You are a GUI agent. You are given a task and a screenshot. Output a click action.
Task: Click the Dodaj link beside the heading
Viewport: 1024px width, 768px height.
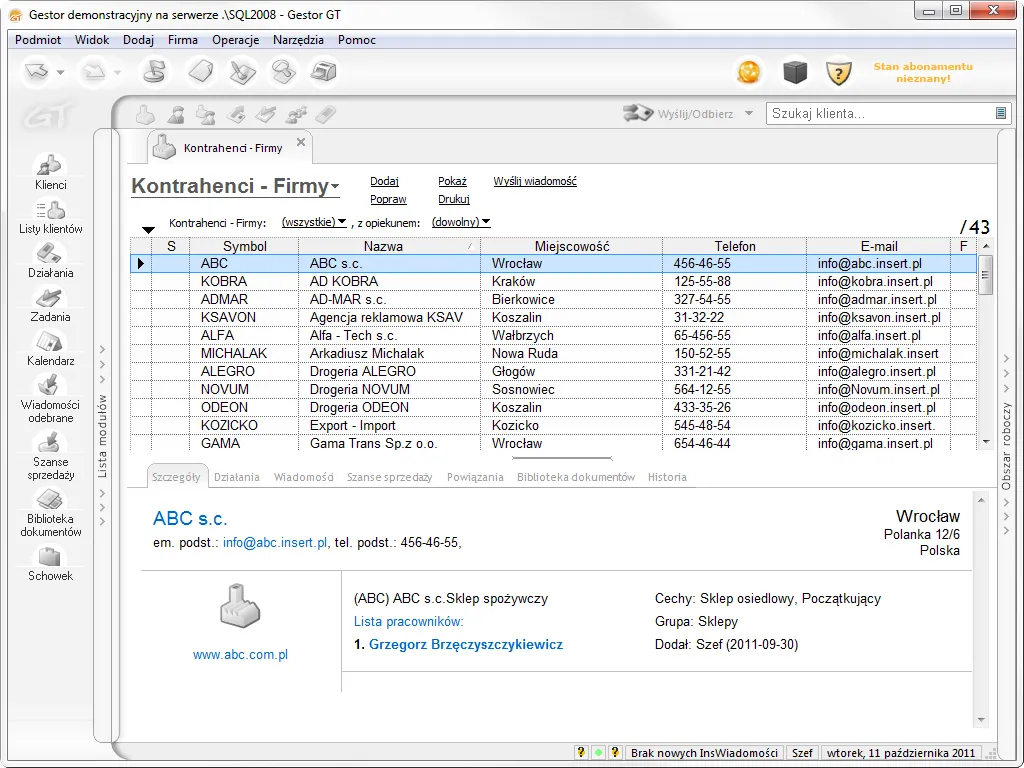(384, 182)
